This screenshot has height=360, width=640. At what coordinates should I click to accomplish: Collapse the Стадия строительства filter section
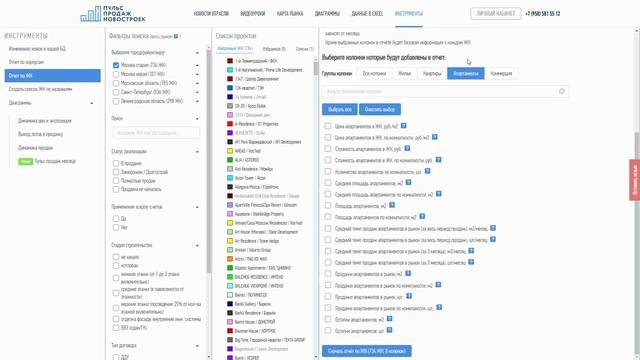point(197,245)
